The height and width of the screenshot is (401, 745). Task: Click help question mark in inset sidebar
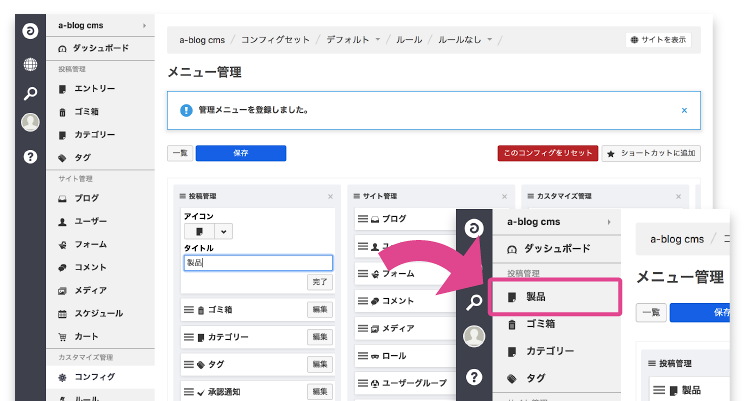(474, 377)
